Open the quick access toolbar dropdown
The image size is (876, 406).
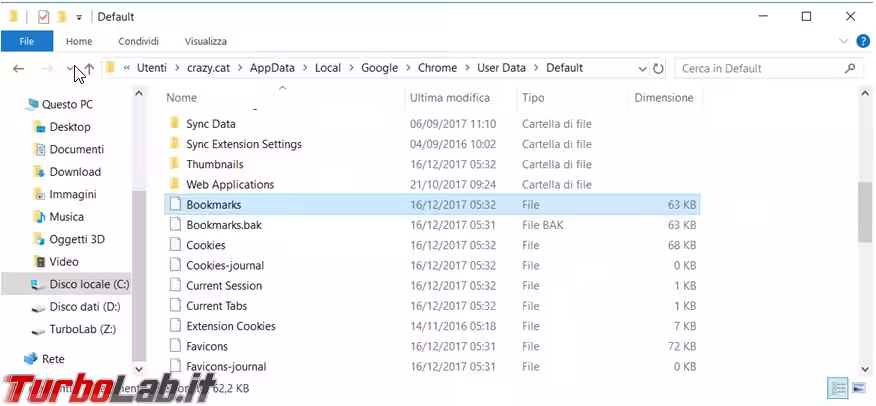(x=79, y=17)
